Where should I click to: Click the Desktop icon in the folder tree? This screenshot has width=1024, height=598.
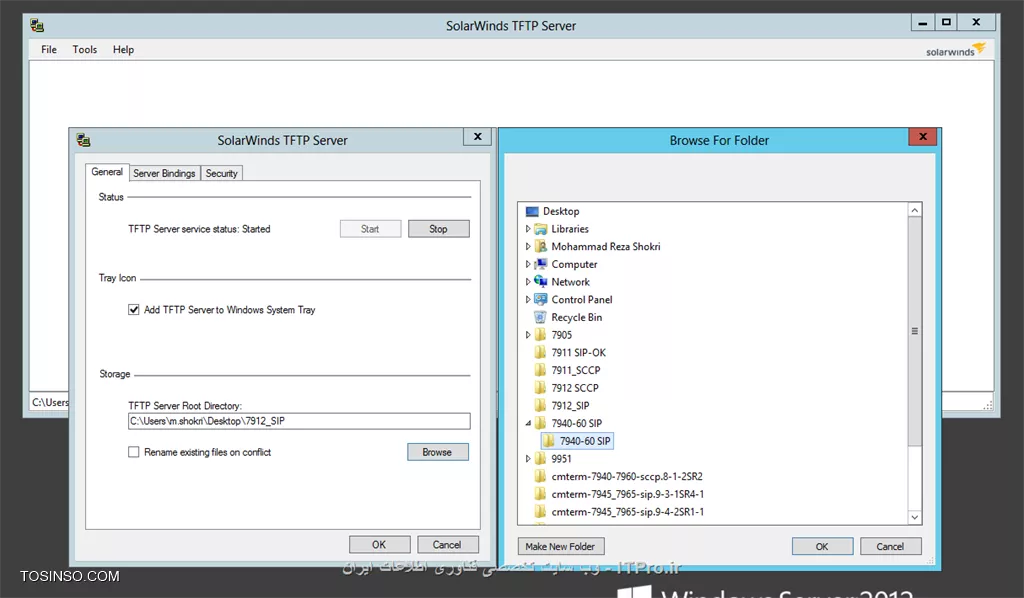532,212
